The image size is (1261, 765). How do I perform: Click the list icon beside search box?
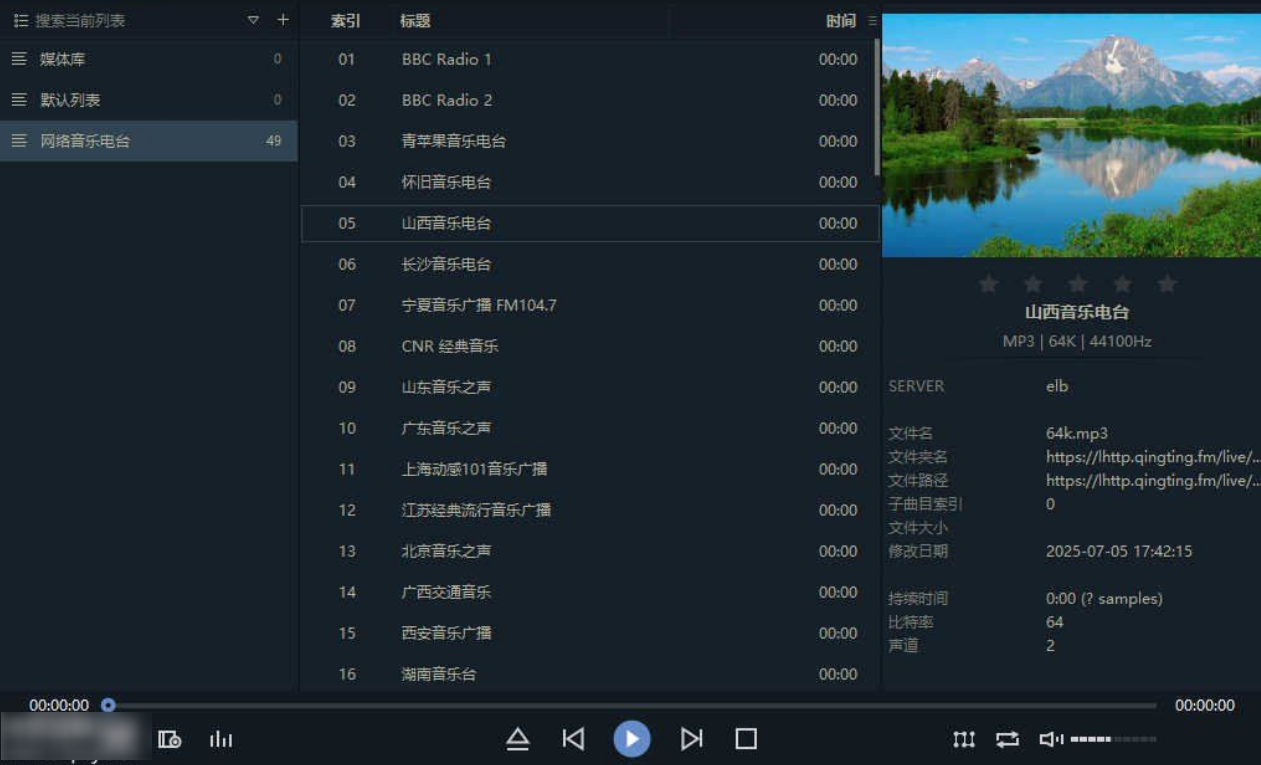[20, 21]
